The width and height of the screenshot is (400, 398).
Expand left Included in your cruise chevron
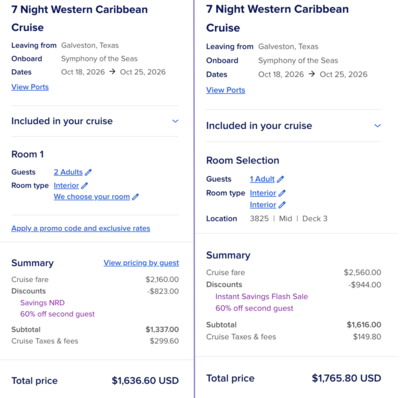pos(175,121)
